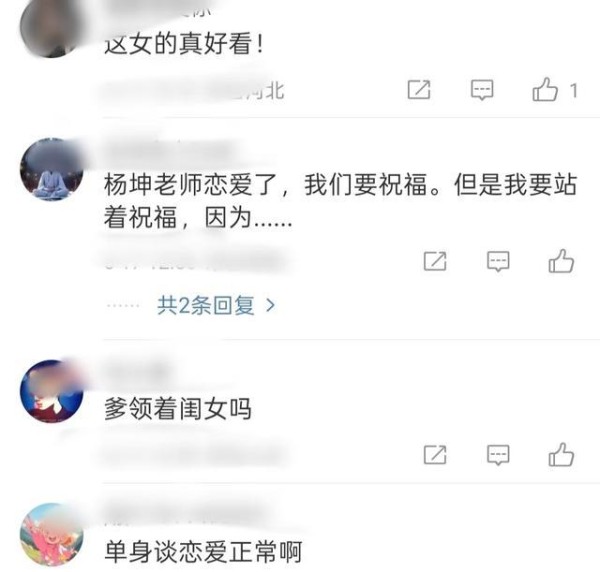Like the '爹领着闺女吗' comment
This screenshot has height=572, width=600.
point(561,455)
